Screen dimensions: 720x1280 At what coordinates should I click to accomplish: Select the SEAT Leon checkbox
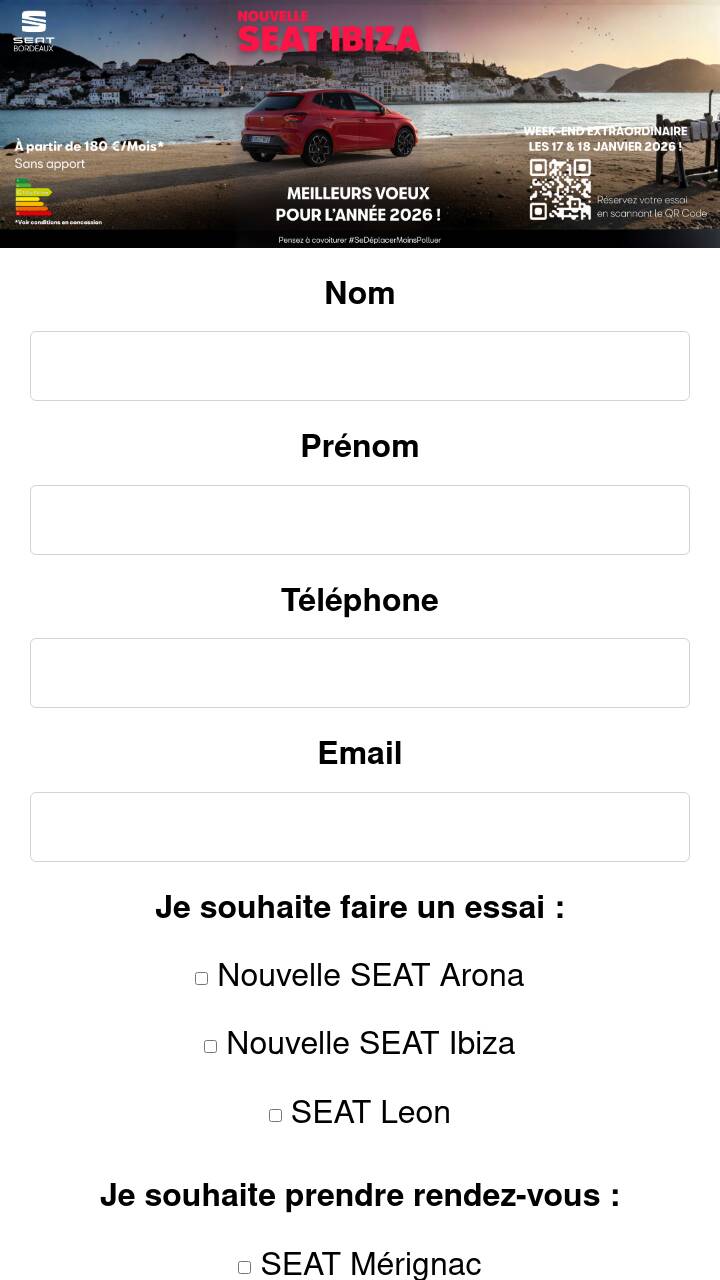275,1115
